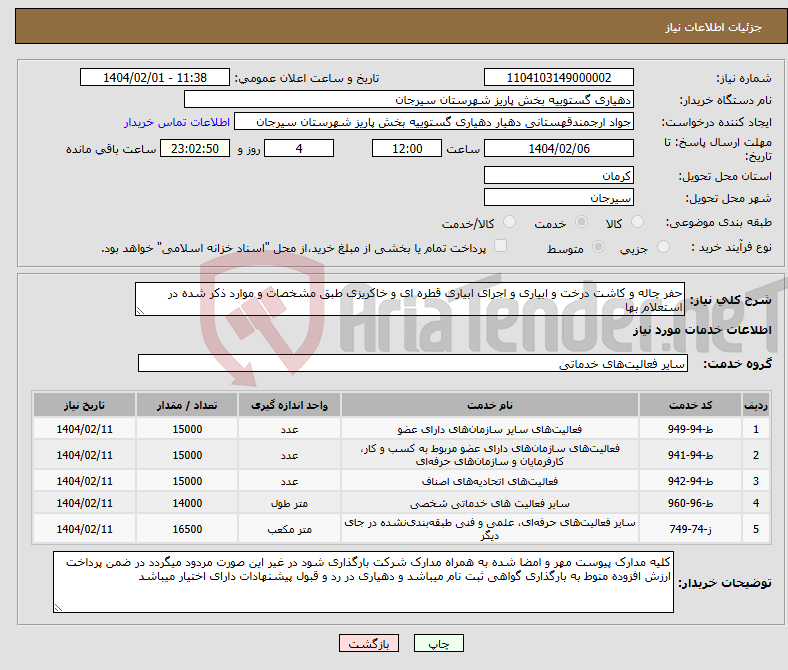Click service name فعالیت‌های سایر سازمان‌های دارای عضو
This screenshot has height=670, width=788.
tap(490, 429)
